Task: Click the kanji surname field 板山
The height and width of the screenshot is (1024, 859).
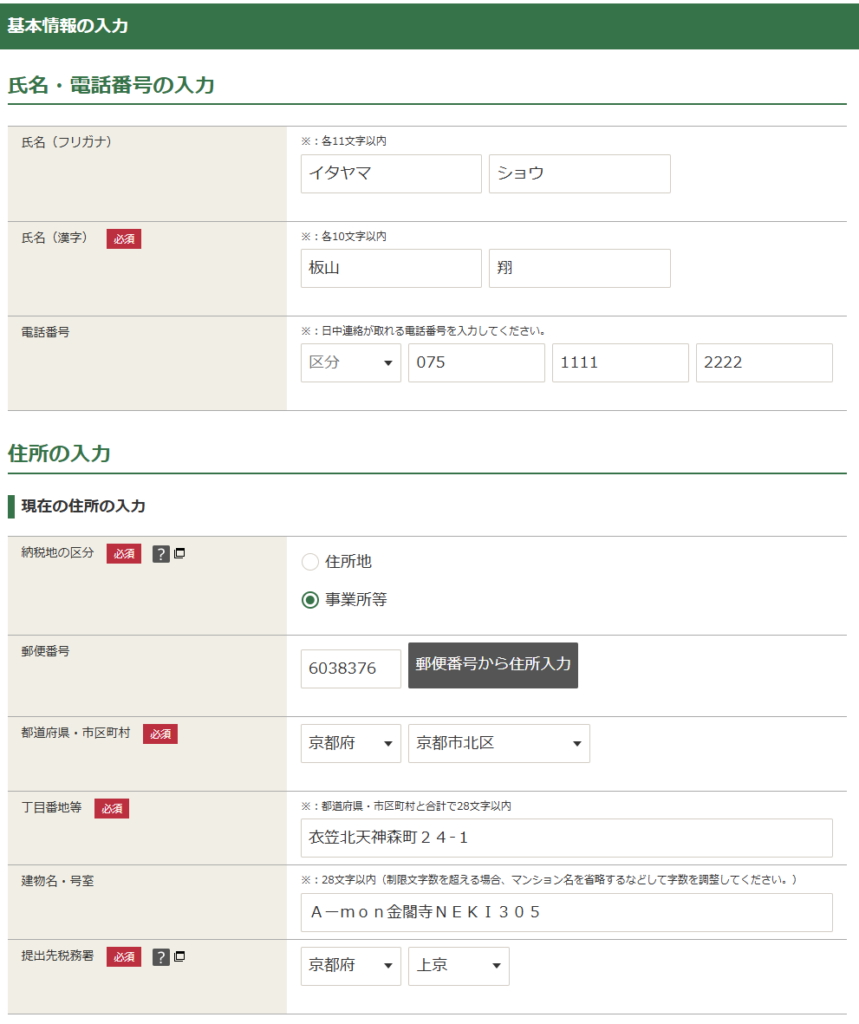Action: [x=390, y=268]
